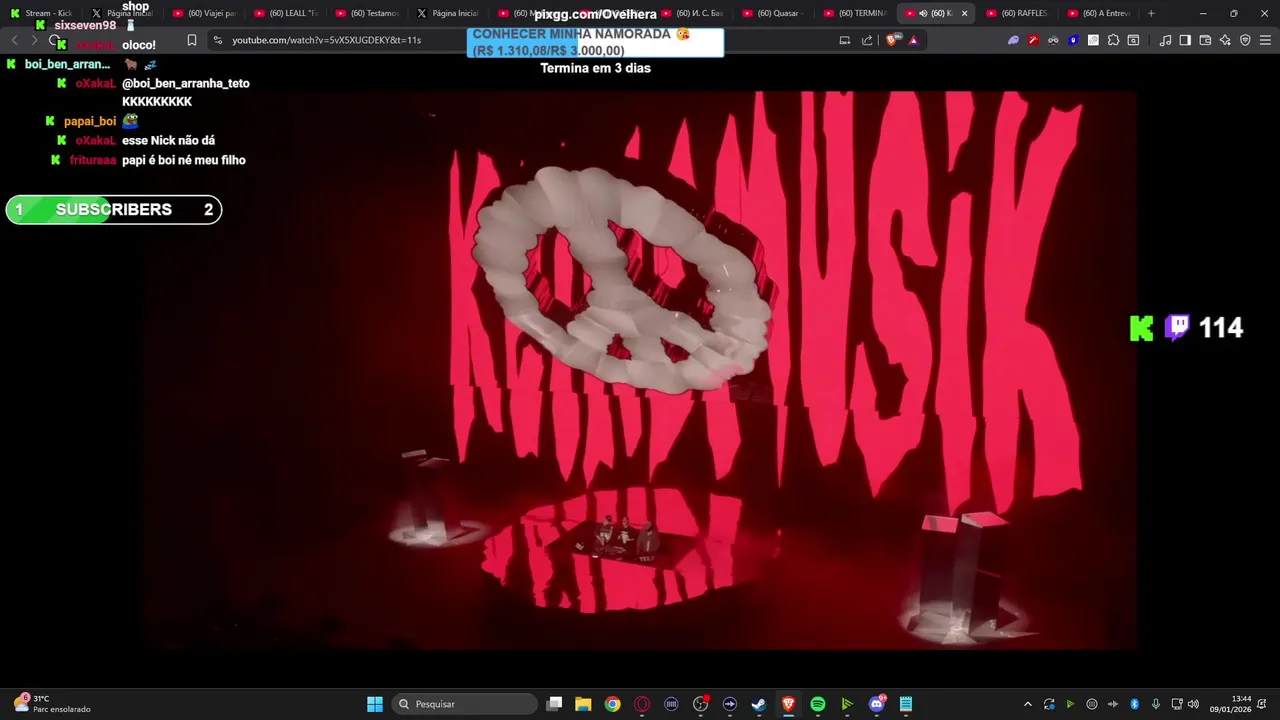Click the Brave Rewards triangle icon
This screenshot has height=720, width=1280.
pyautogui.click(x=913, y=40)
